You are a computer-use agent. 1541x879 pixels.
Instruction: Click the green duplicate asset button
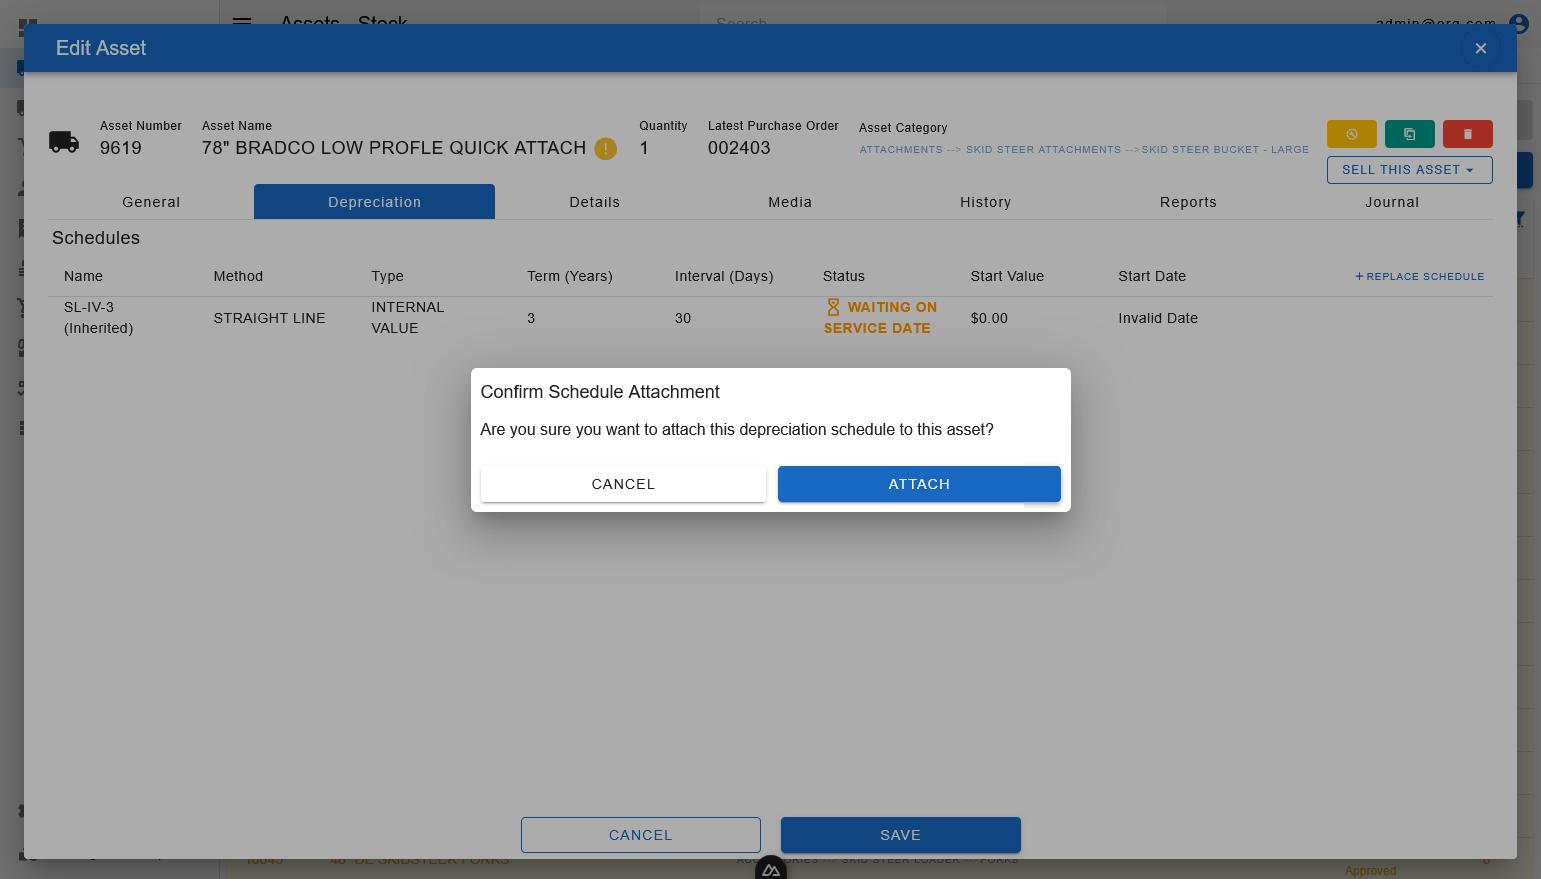coord(1409,134)
